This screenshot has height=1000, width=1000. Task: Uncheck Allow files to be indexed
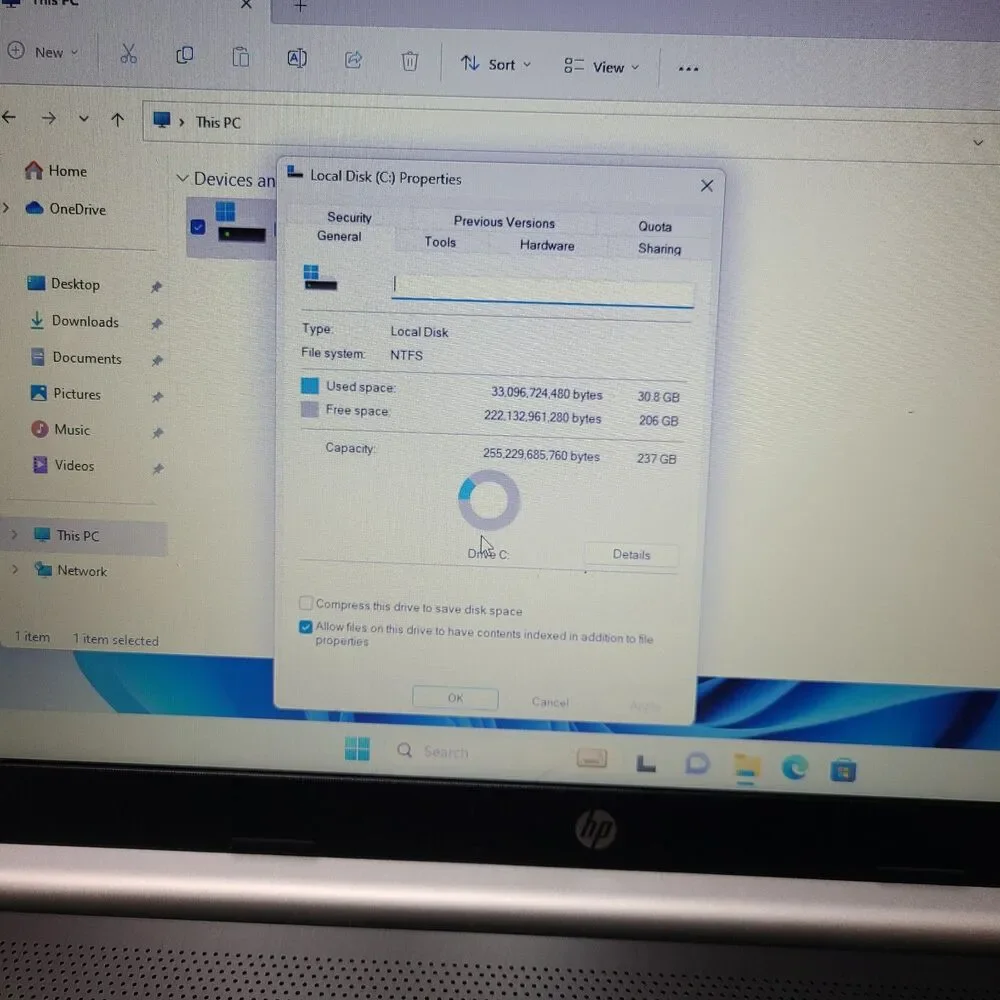pos(305,627)
